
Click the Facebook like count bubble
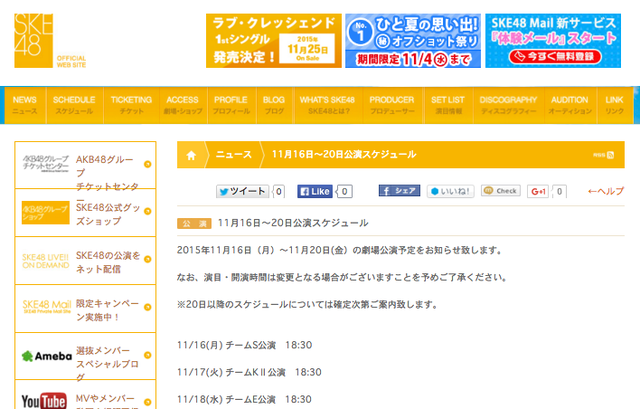point(344,191)
